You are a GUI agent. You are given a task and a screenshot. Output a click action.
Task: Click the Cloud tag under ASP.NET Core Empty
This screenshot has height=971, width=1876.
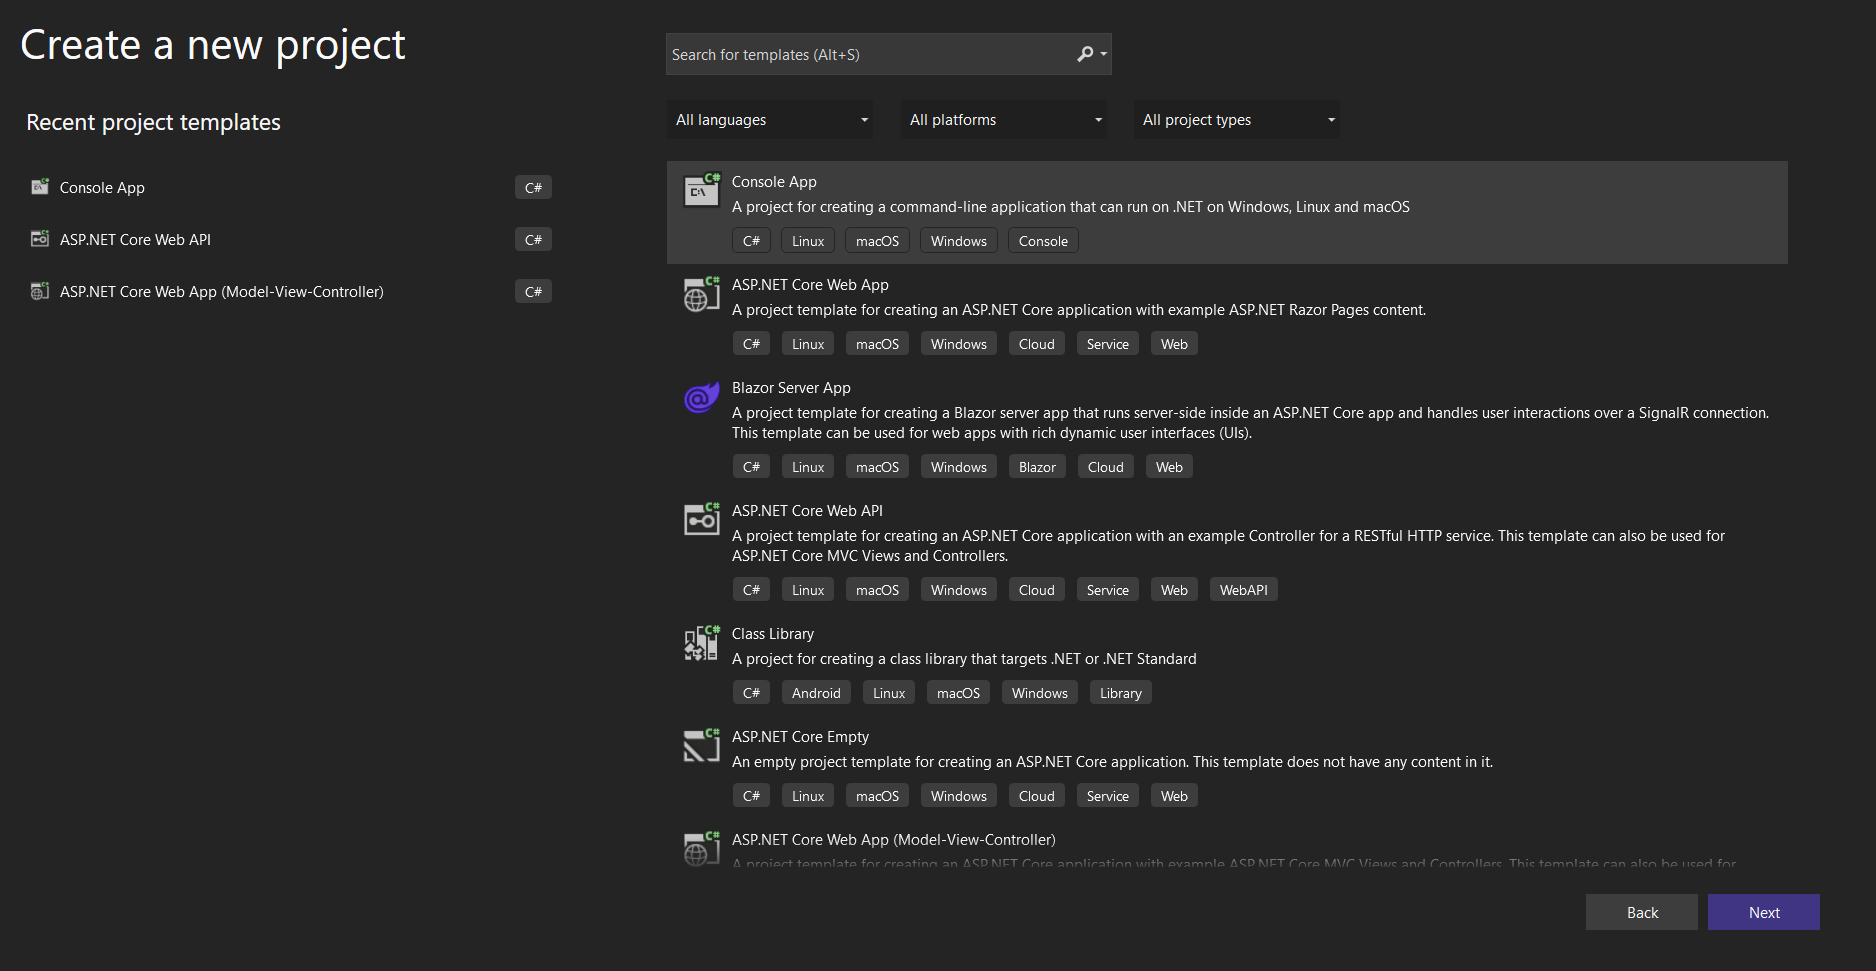click(x=1036, y=796)
